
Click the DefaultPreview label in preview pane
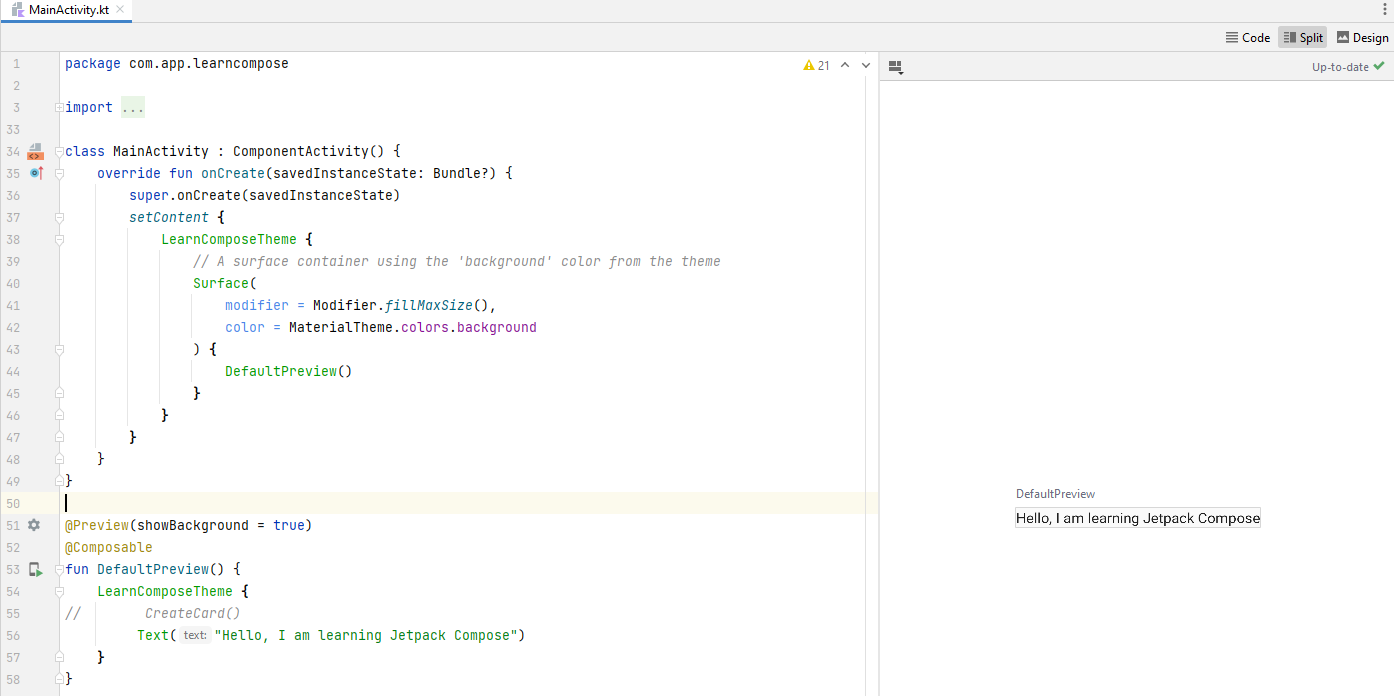[1055, 494]
